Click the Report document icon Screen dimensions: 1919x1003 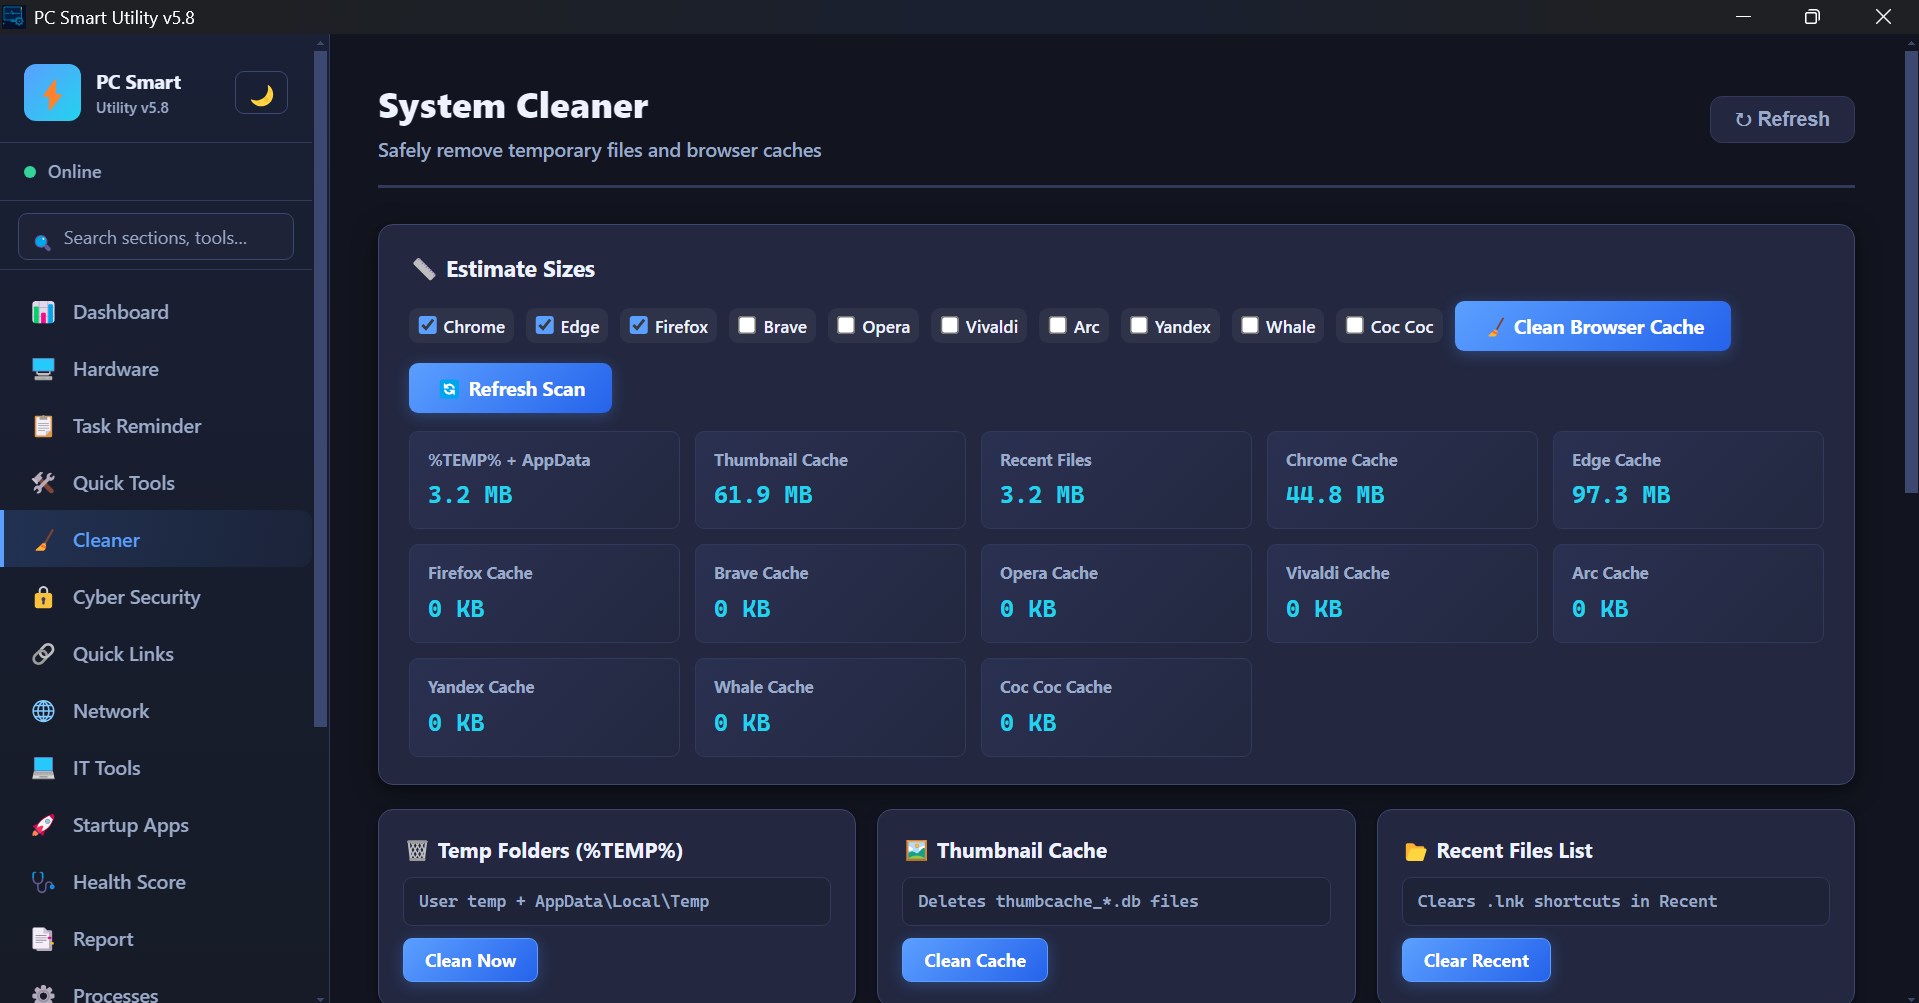[43, 939]
